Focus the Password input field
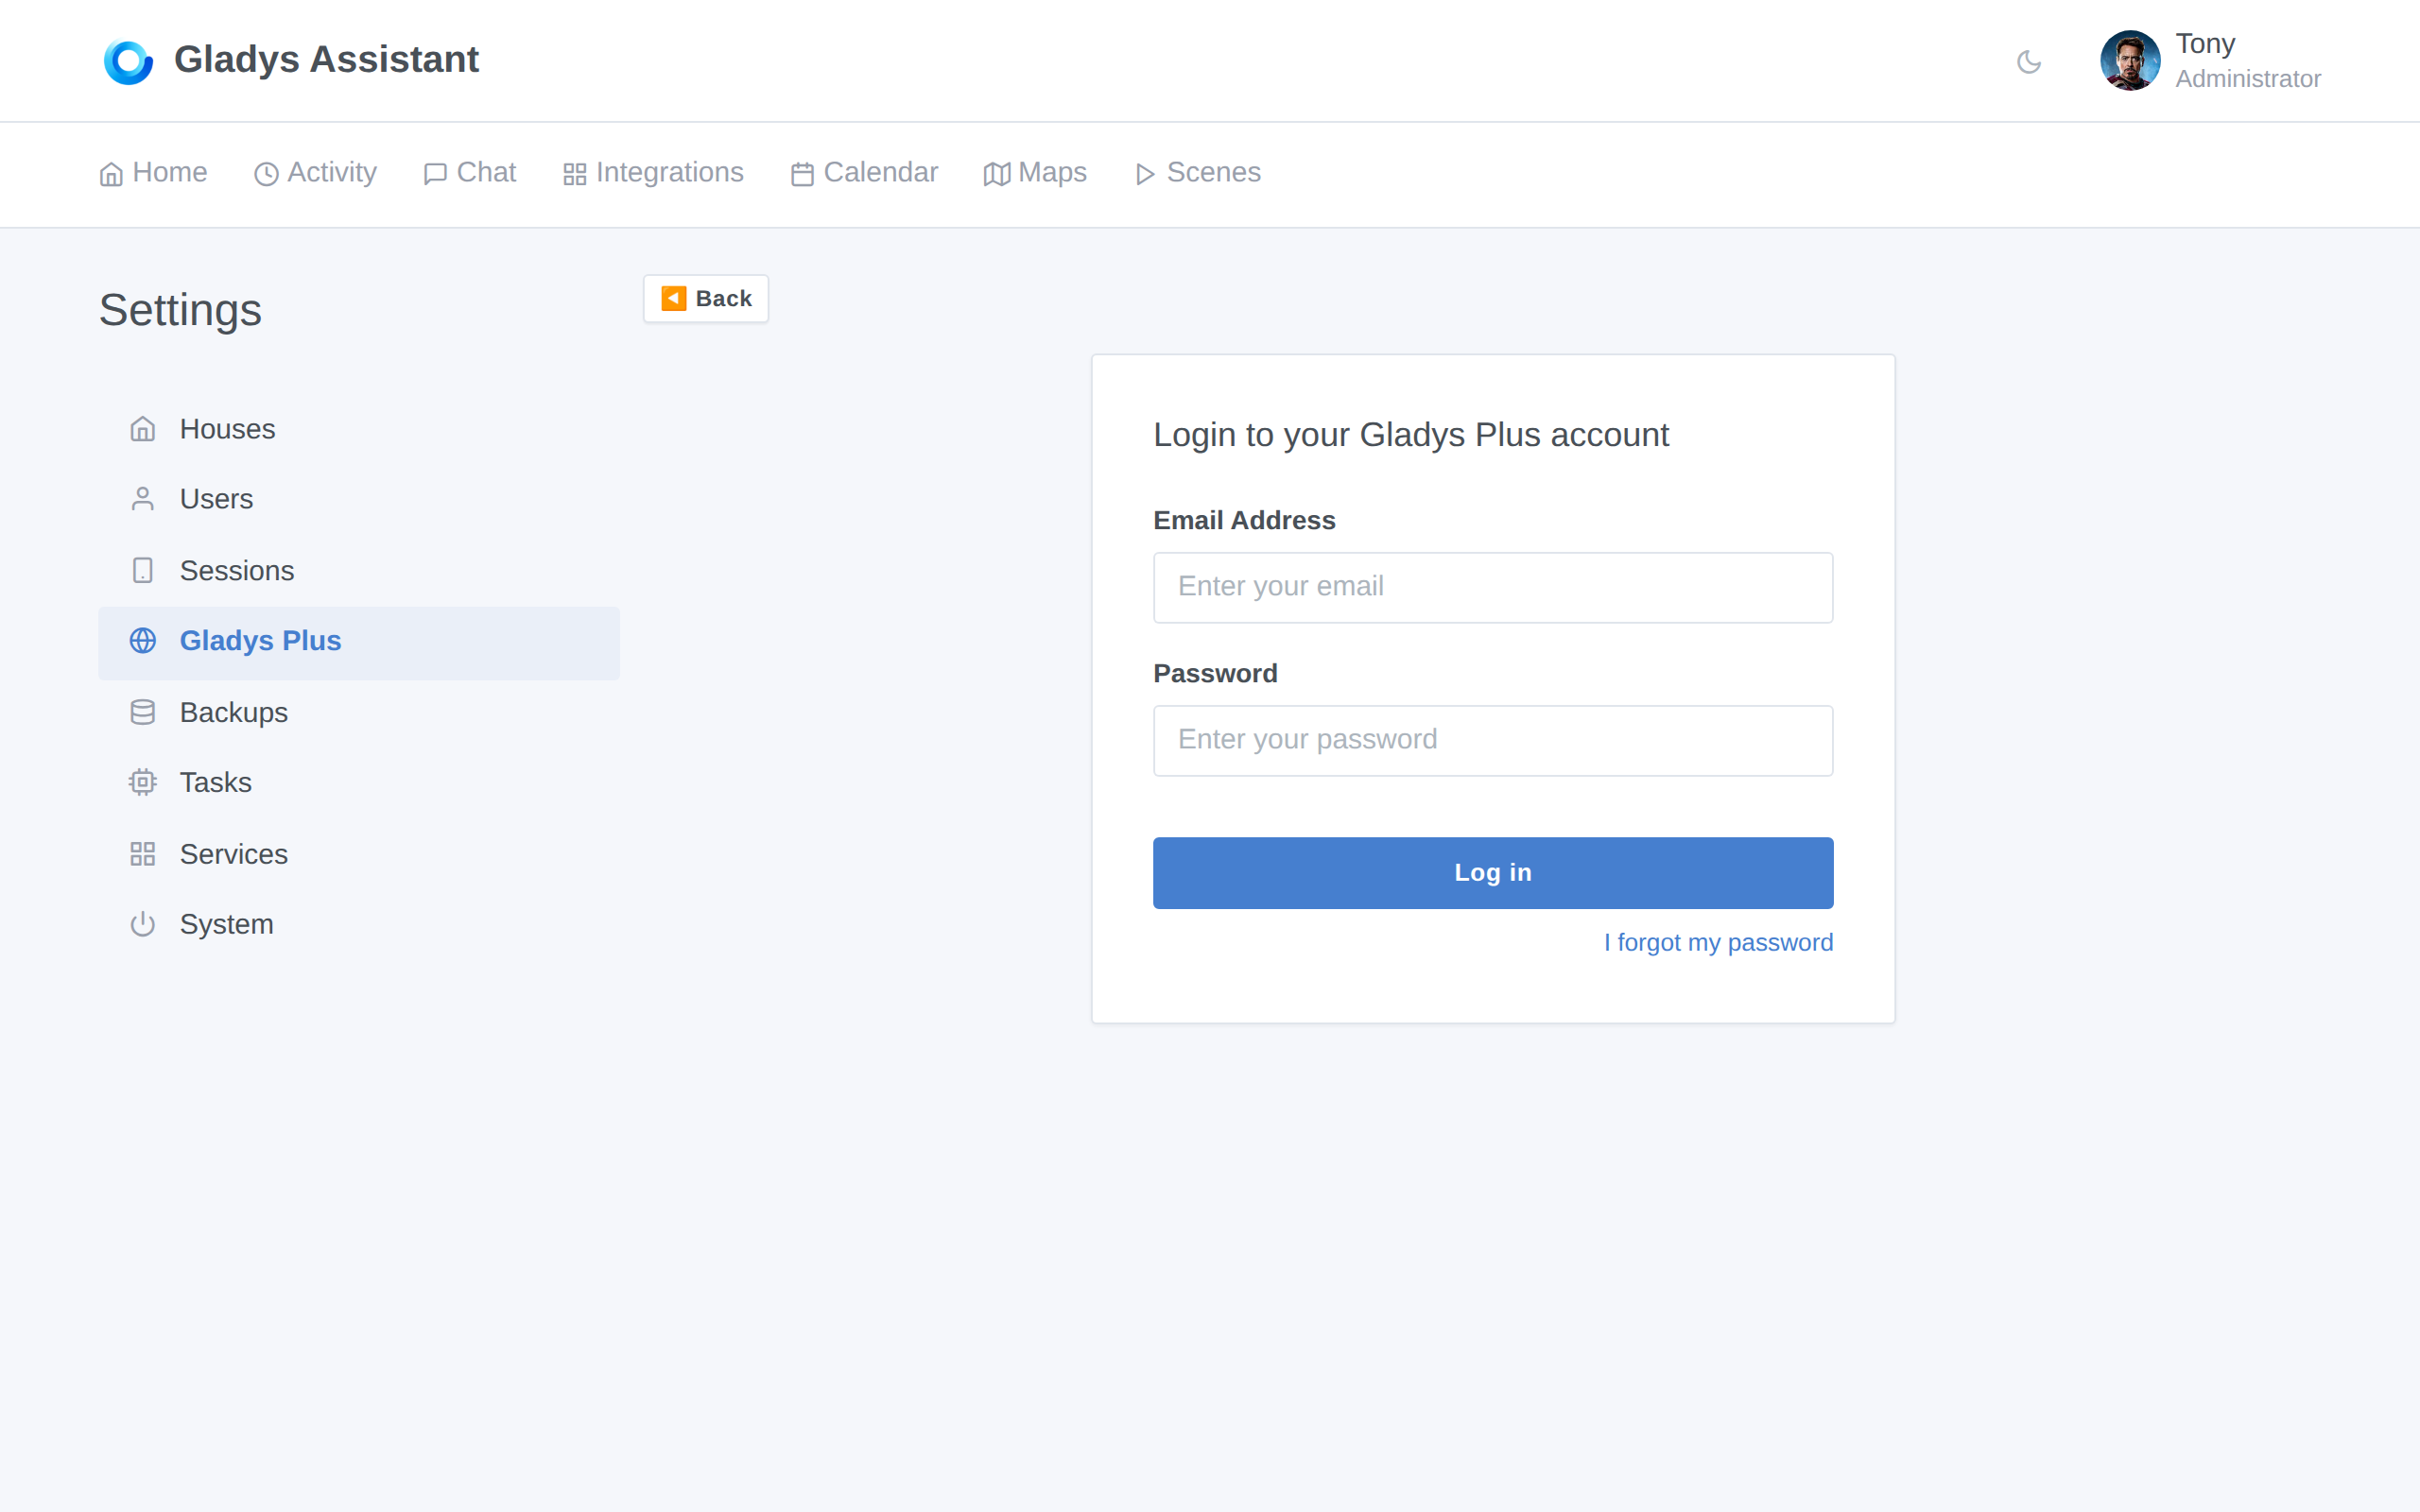Image resolution: width=2420 pixels, height=1512 pixels. coord(1493,740)
